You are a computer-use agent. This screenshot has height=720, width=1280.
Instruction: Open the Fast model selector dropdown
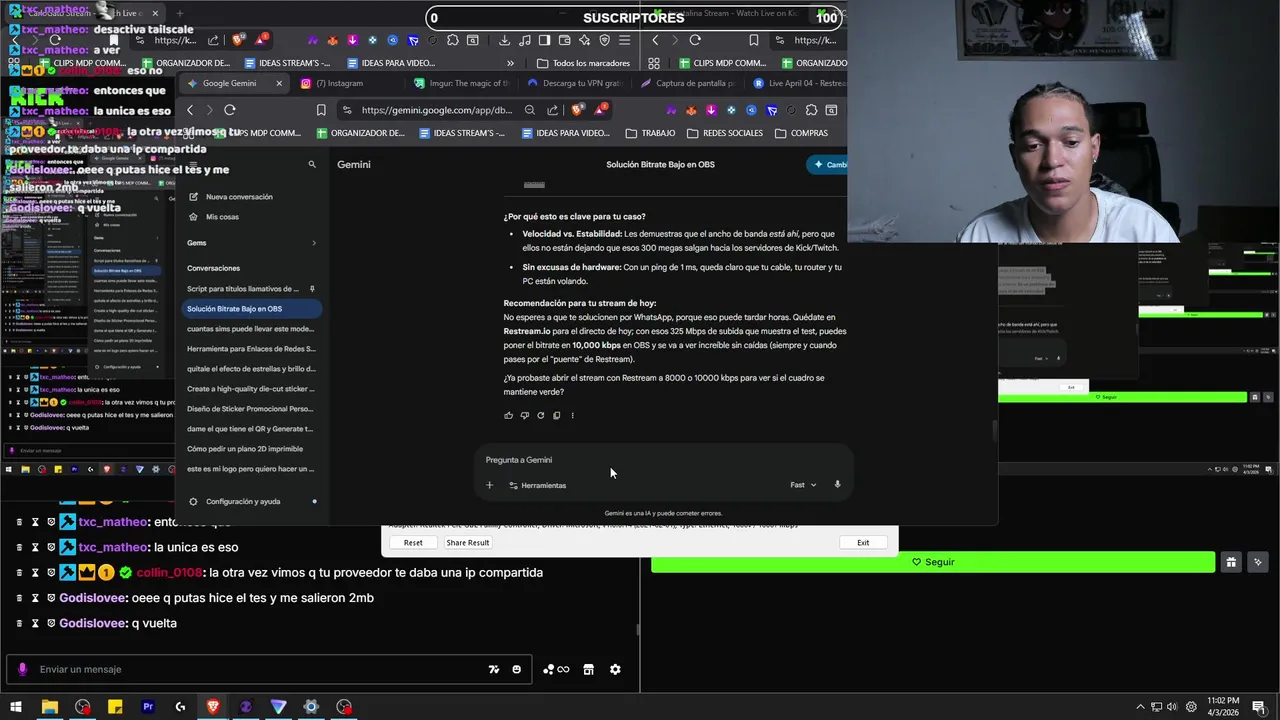pyautogui.click(x=803, y=485)
